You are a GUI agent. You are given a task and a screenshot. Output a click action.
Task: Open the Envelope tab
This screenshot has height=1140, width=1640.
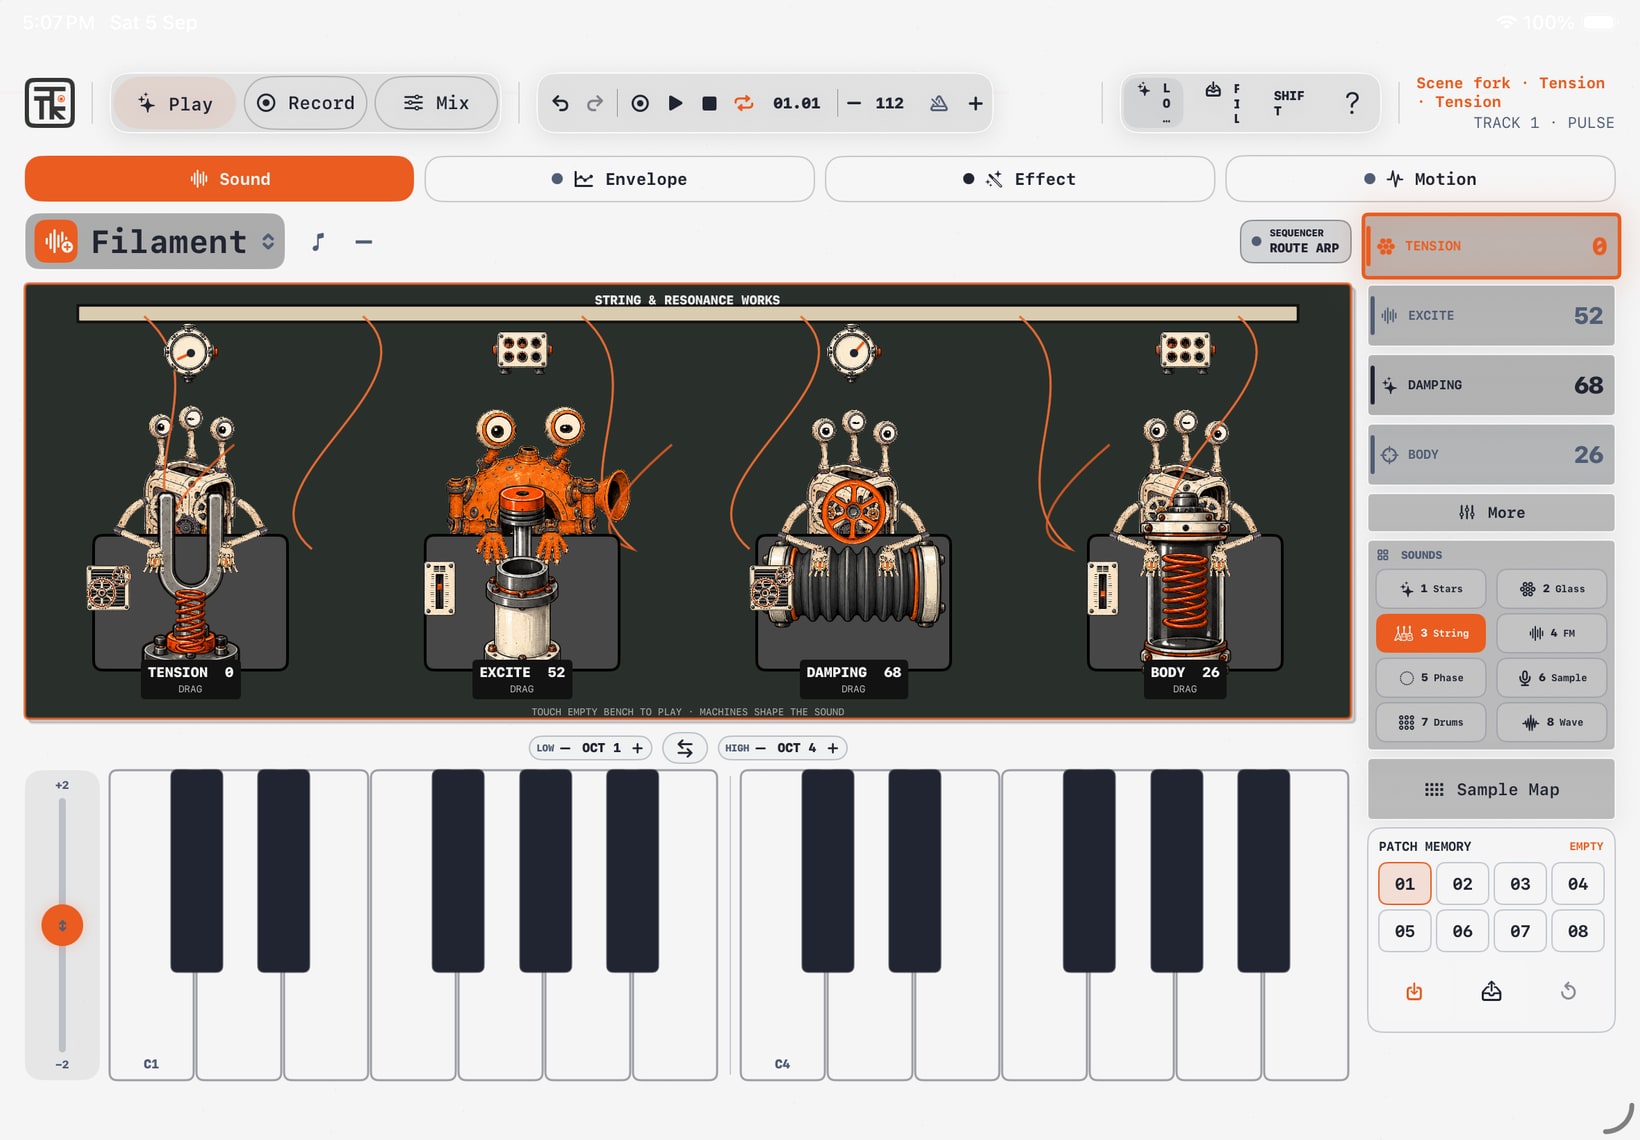click(619, 179)
